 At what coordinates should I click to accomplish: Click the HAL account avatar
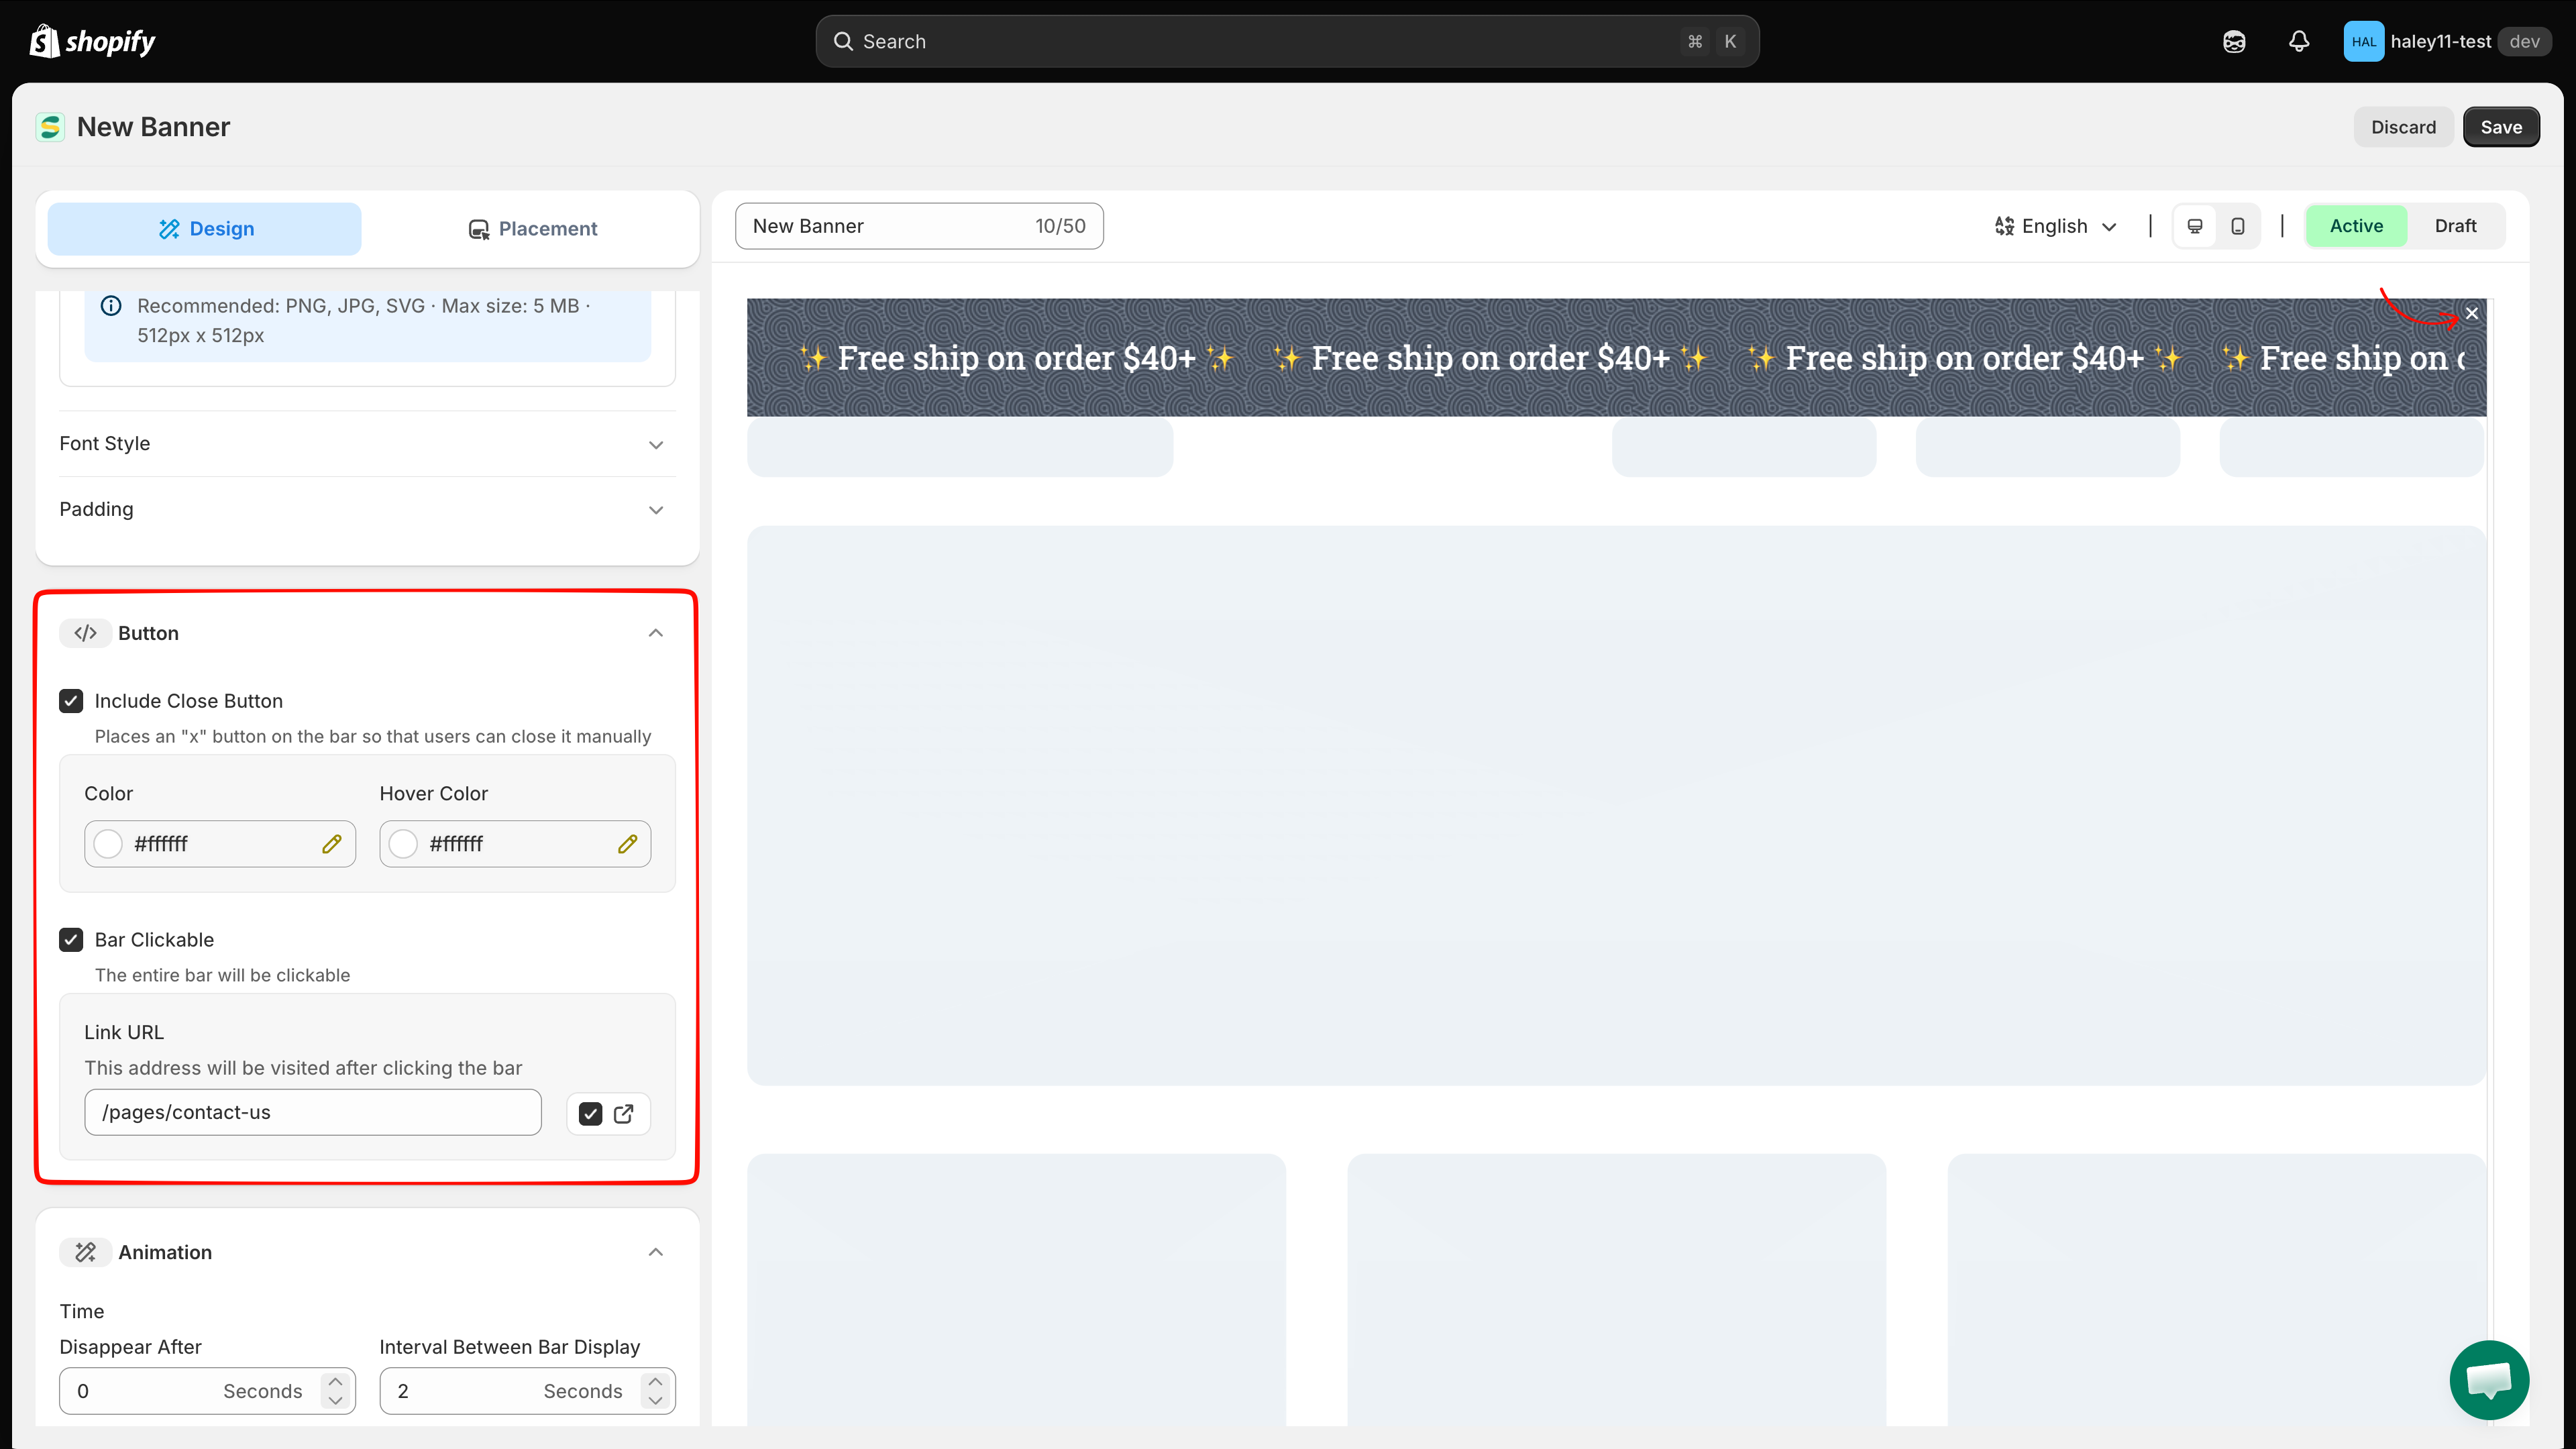pyautogui.click(x=2364, y=41)
